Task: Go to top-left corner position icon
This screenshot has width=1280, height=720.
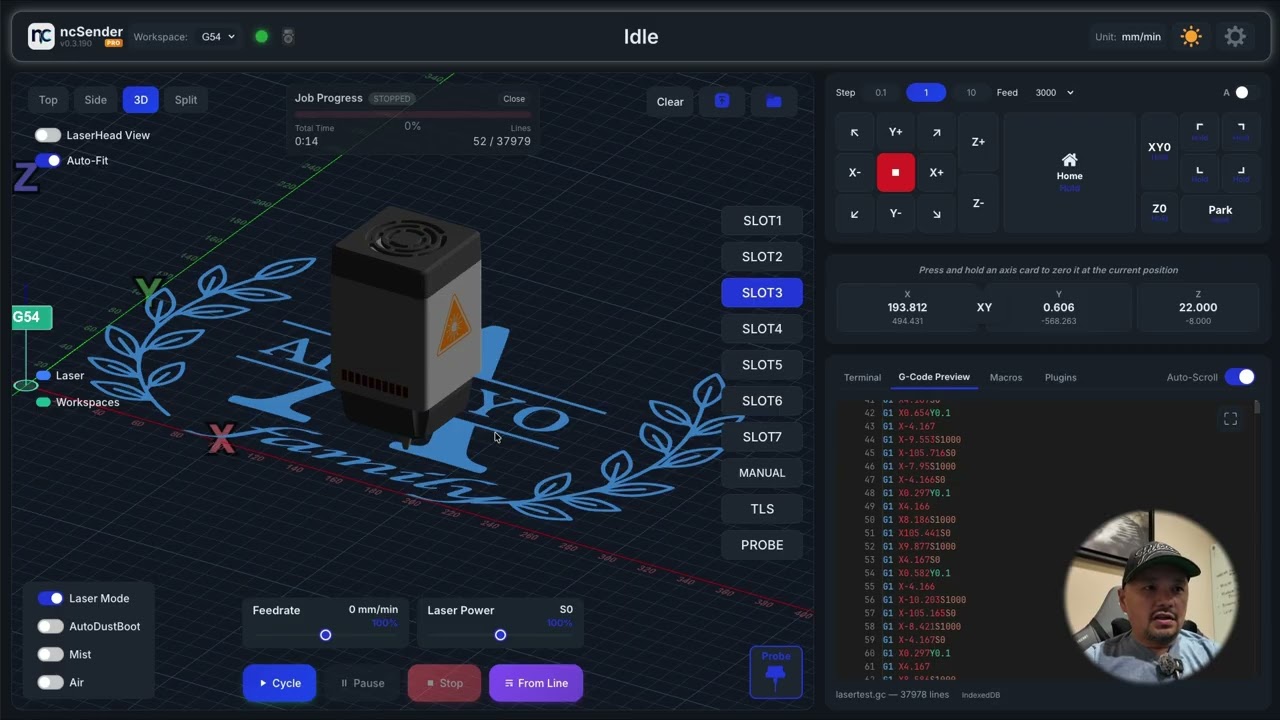Action: tap(1199, 131)
